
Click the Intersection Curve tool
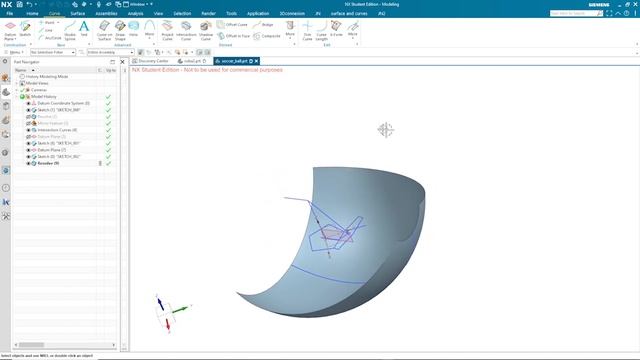186,31
